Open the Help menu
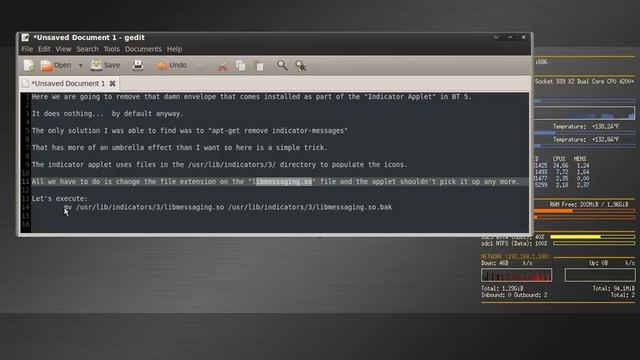Screen dimensions: 640x360 [x=174, y=49]
